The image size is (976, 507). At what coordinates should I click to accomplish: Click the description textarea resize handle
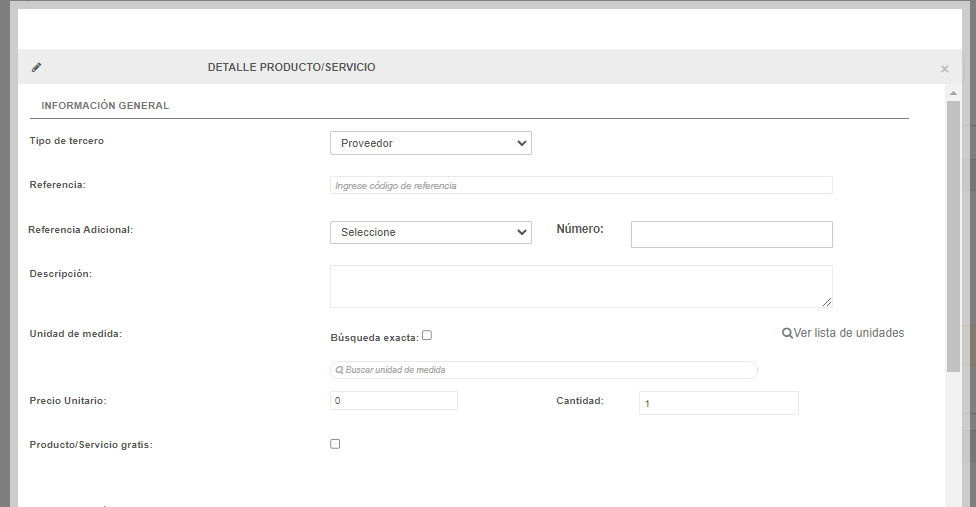tap(827, 302)
